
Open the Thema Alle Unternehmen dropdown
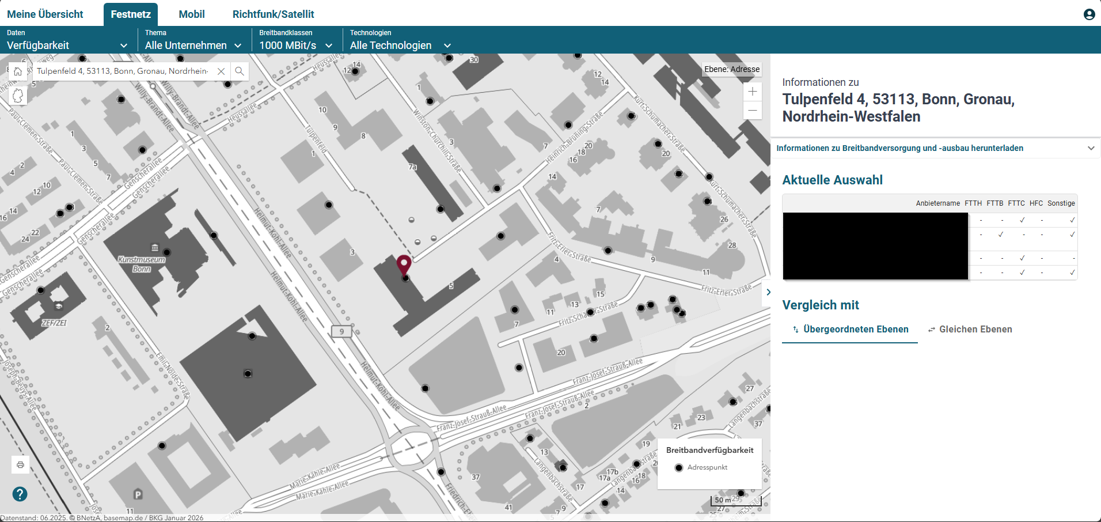pos(193,45)
